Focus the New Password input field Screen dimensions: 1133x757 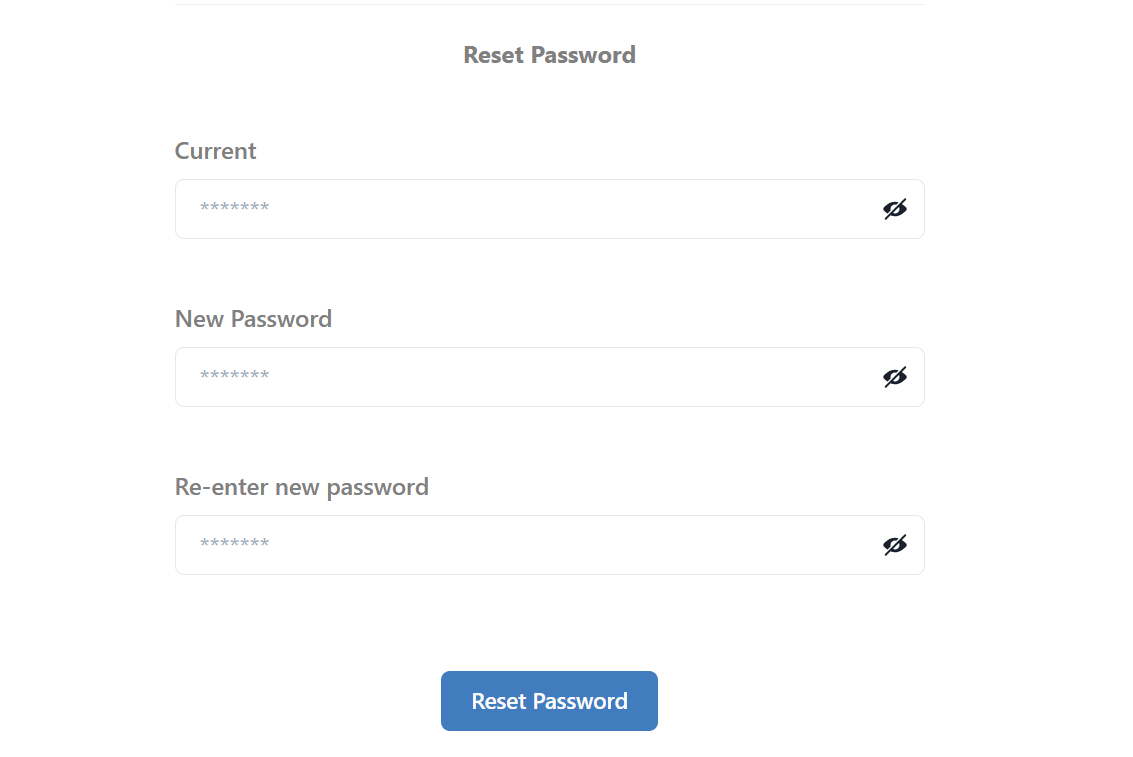(x=549, y=377)
